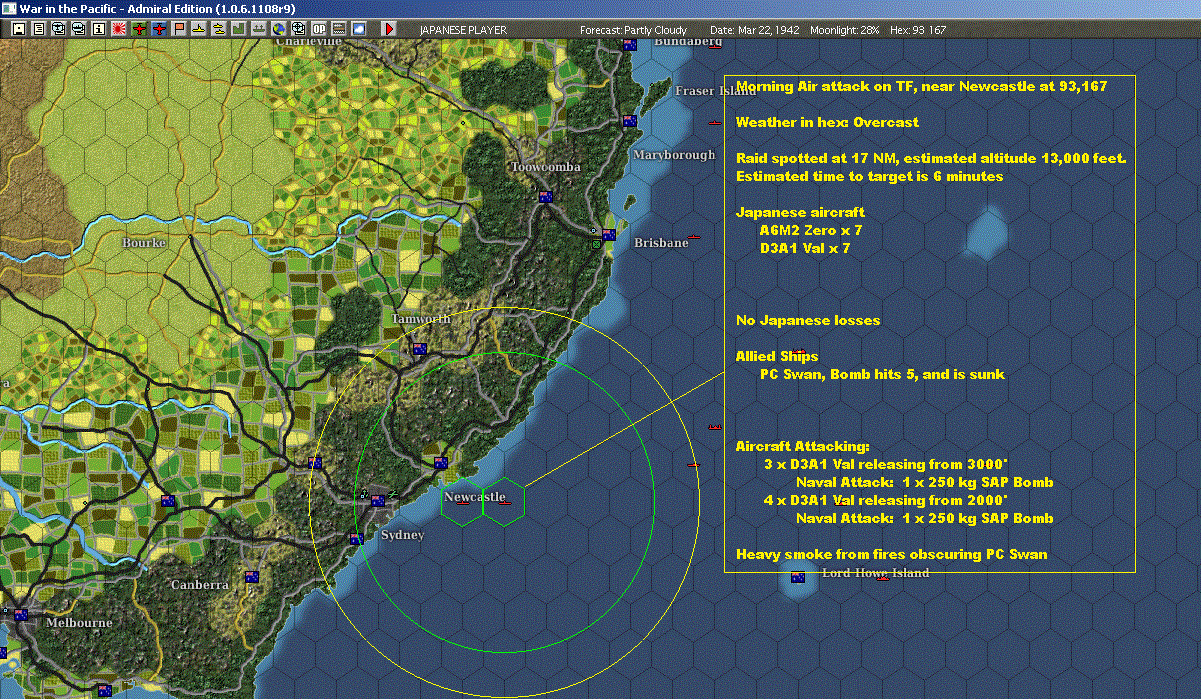Click red plane on green background icon

(x=138, y=30)
